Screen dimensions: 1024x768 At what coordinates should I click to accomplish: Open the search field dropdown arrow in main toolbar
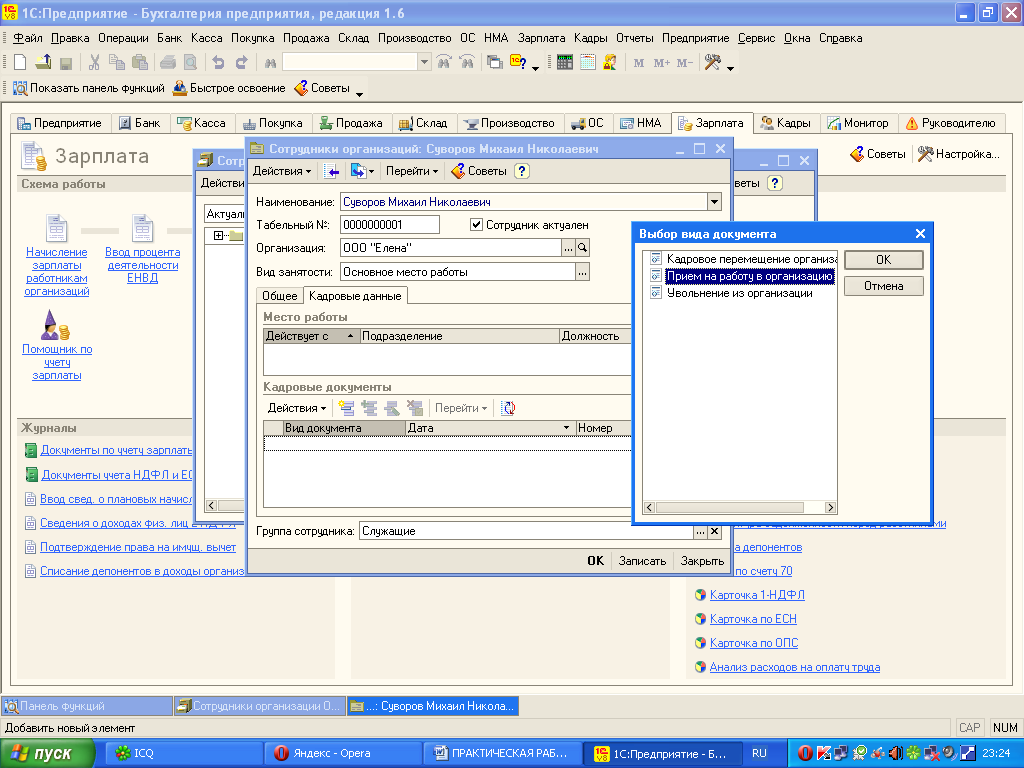(424, 63)
